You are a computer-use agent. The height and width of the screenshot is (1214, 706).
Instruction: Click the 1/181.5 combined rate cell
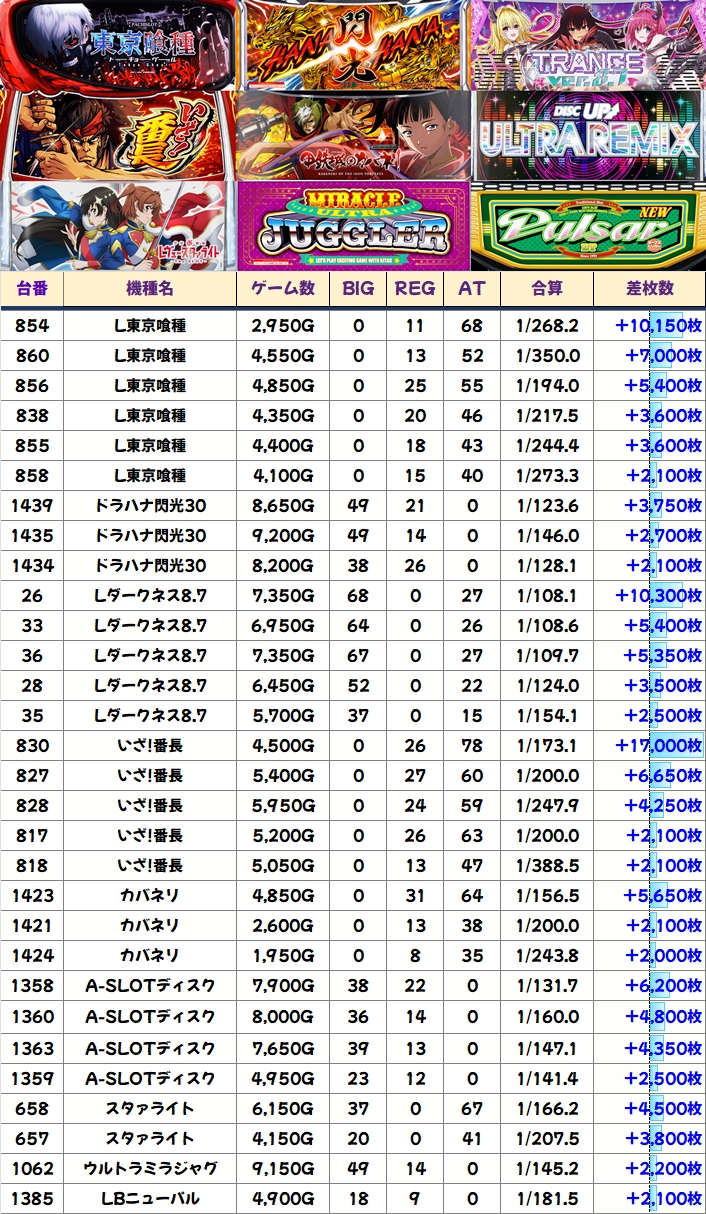click(547, 1198)
